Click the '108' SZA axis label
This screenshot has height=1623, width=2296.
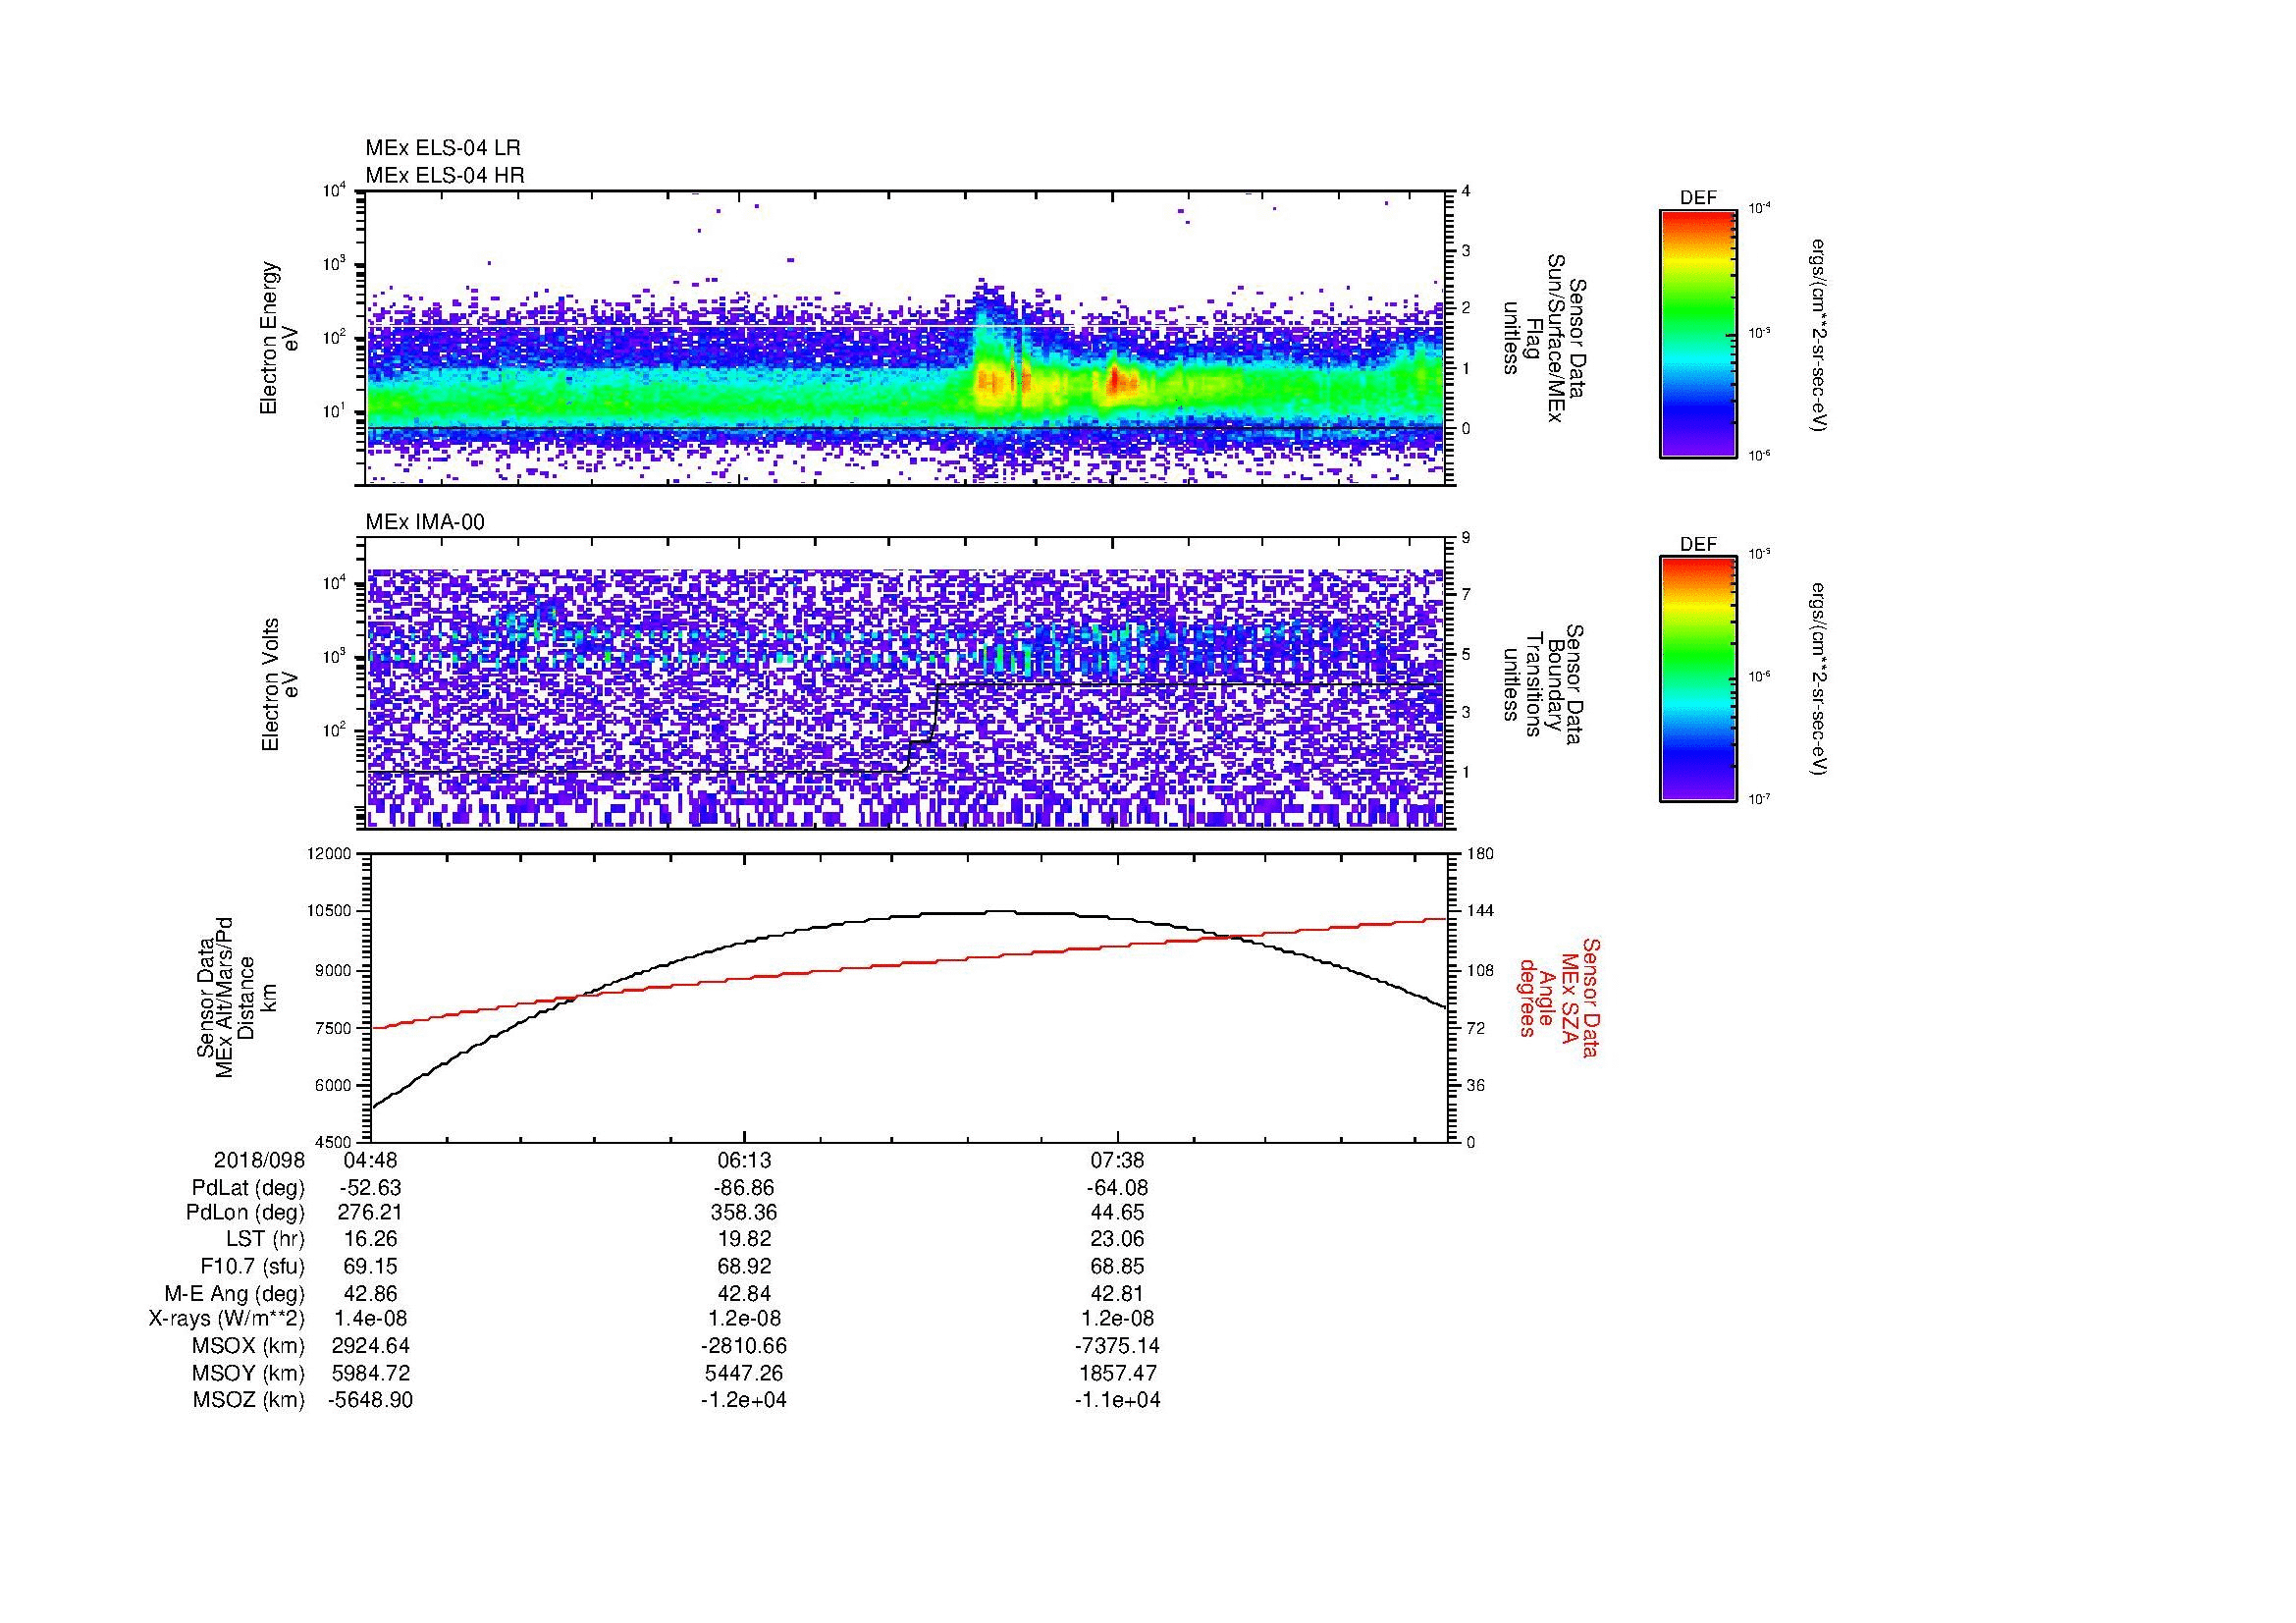pyautogui.click(x=1480, y=970)
